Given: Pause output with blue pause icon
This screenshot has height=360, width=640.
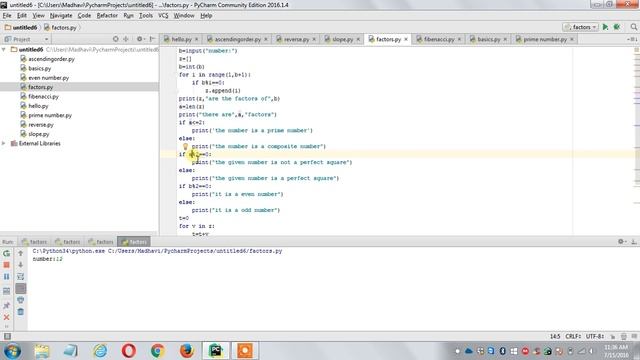Looking at the screenshot, I should point(7,277).
